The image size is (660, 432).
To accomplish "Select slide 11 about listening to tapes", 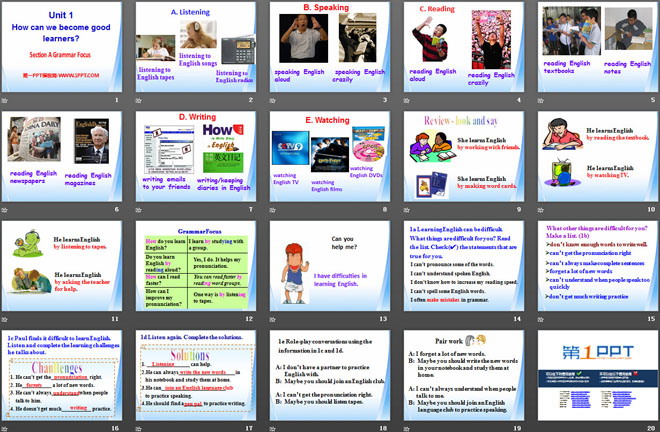I will pyautogui.click(x=61, y=266).
